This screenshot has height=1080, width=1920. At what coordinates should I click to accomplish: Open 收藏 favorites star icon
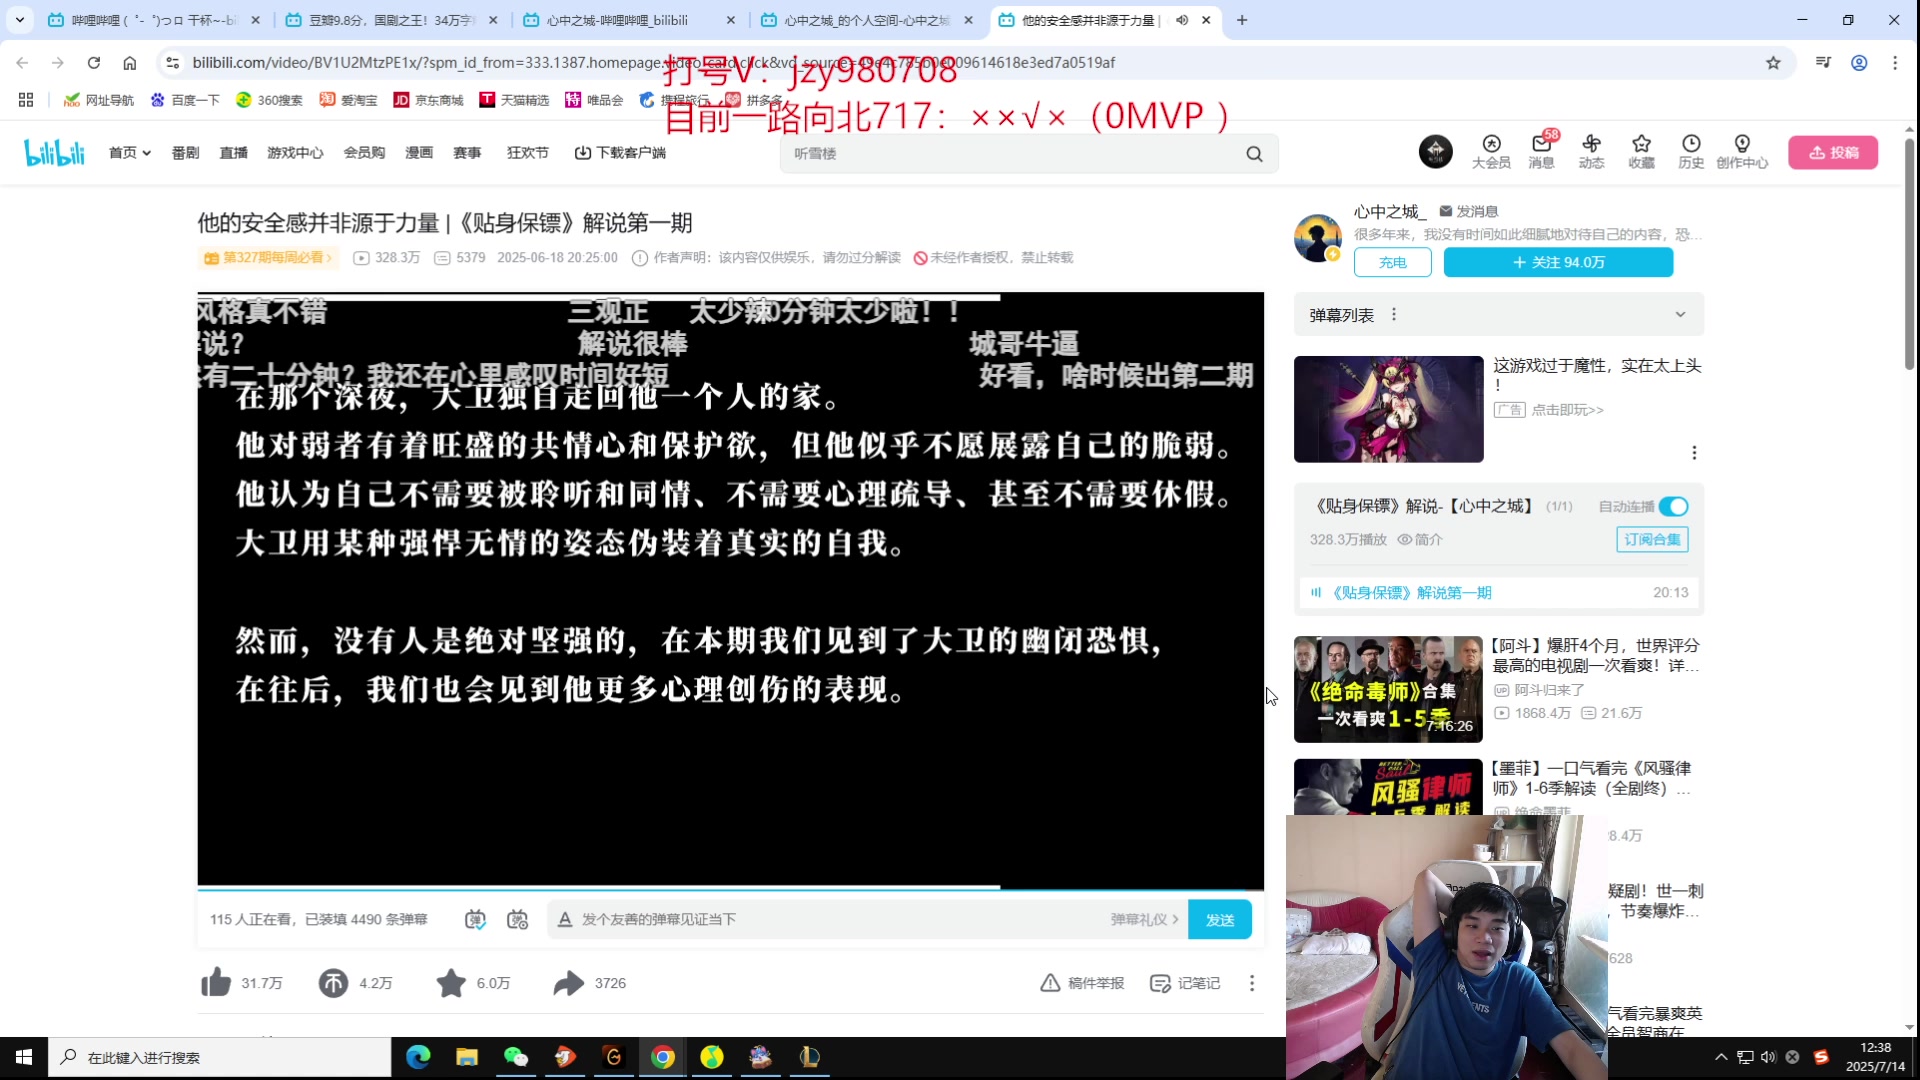point(1641,152)
